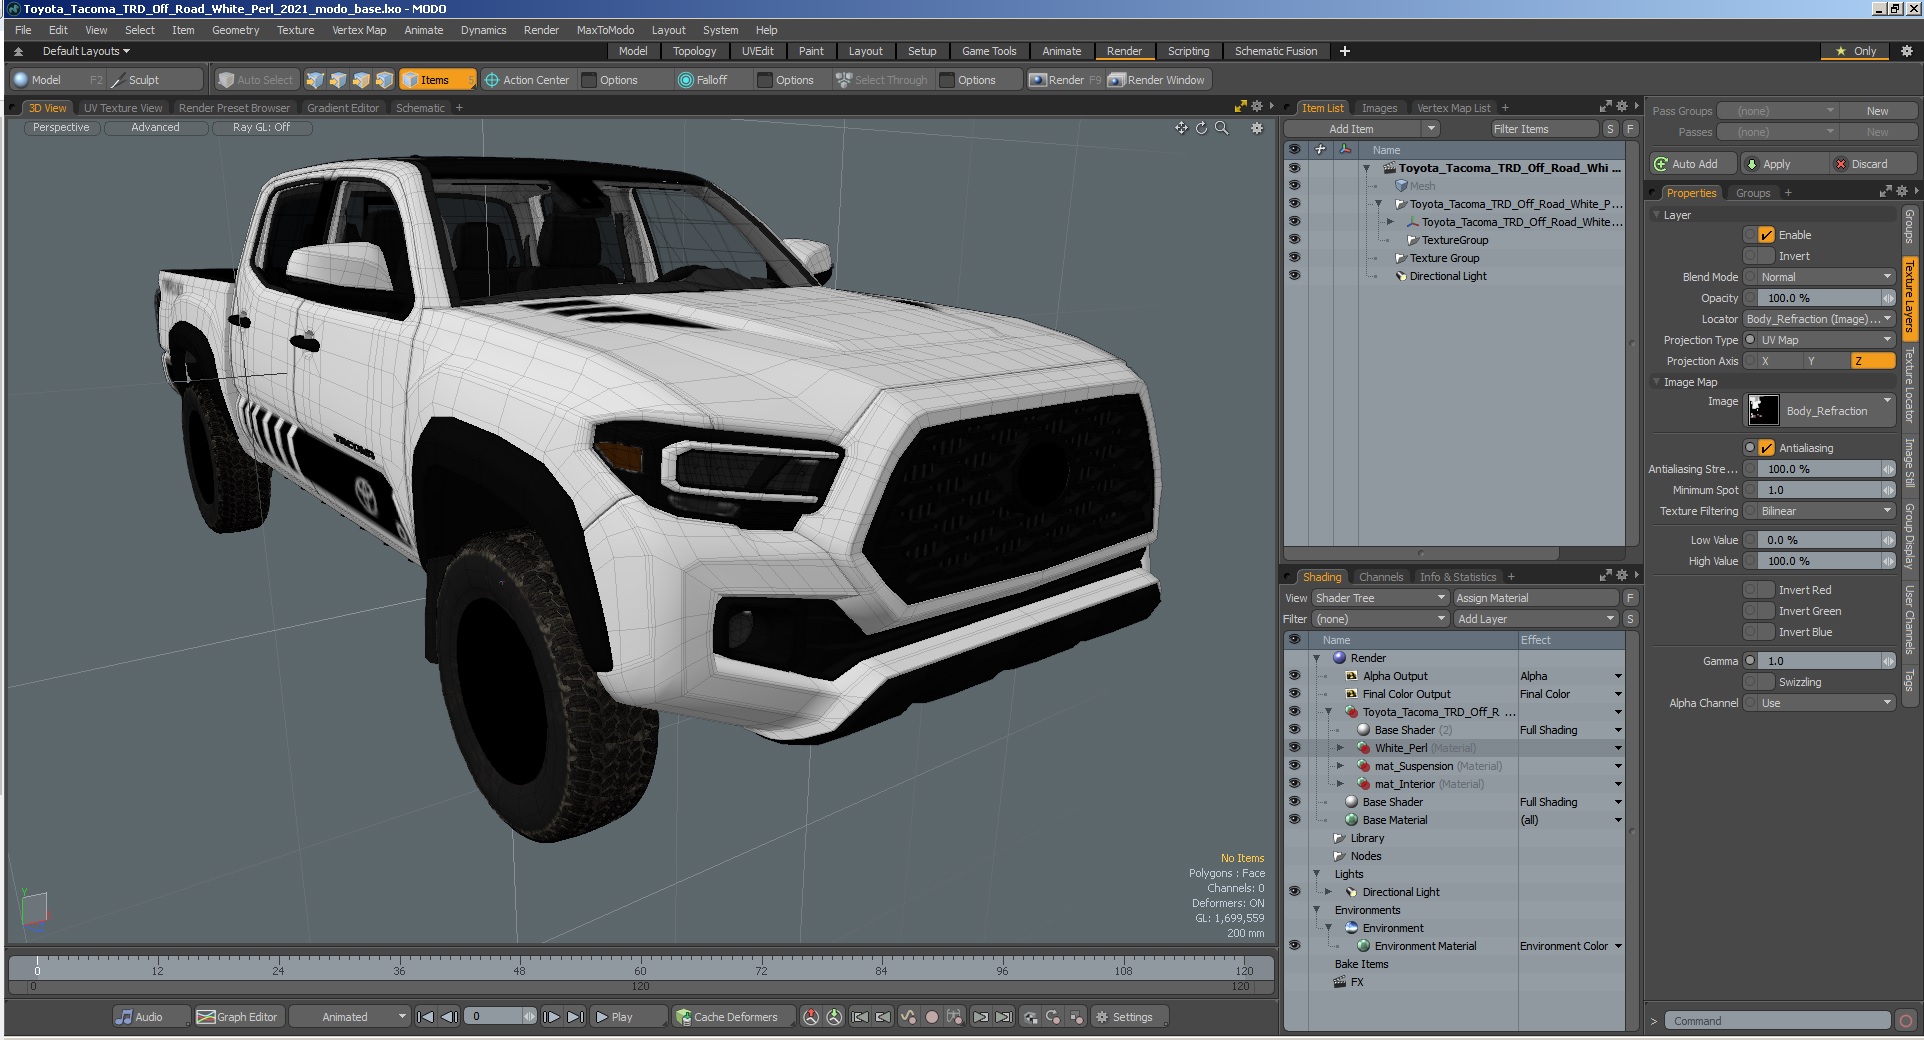This screenshot has height=1040, width=1924.
Task: Open Shading panel gear options
Action: pos(1622,576)
